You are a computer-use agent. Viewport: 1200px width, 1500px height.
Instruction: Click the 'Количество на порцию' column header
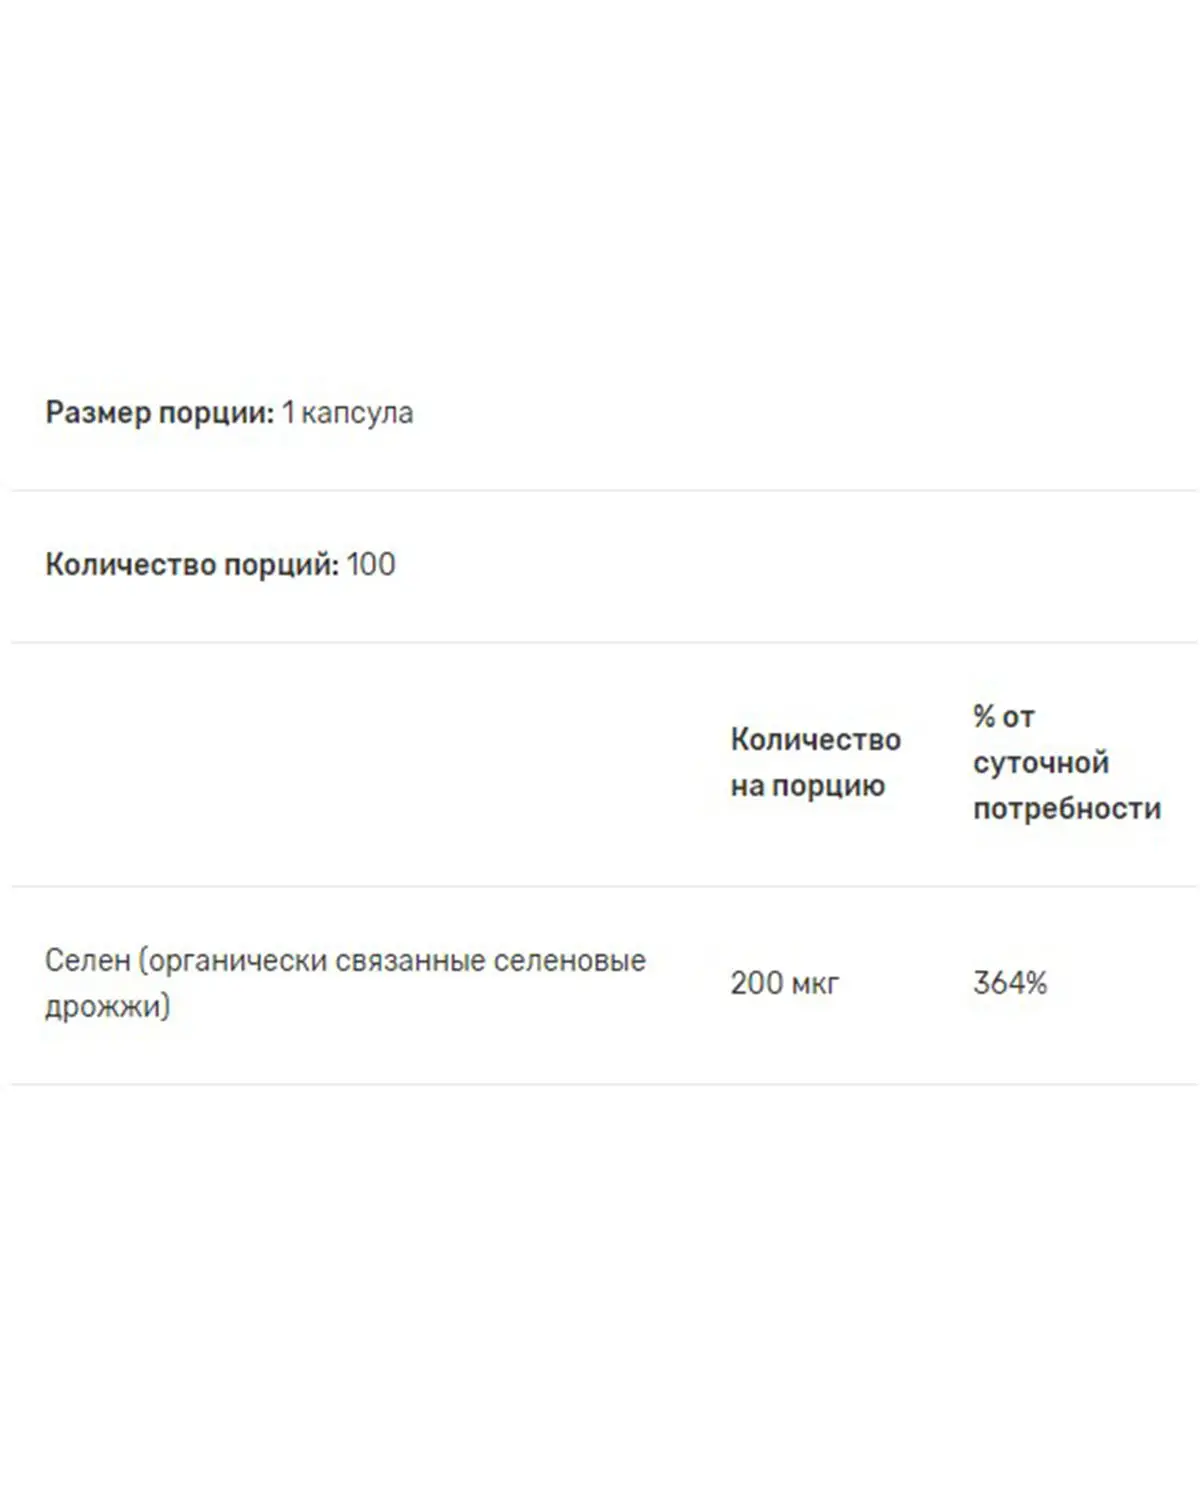tap(815, 762)
